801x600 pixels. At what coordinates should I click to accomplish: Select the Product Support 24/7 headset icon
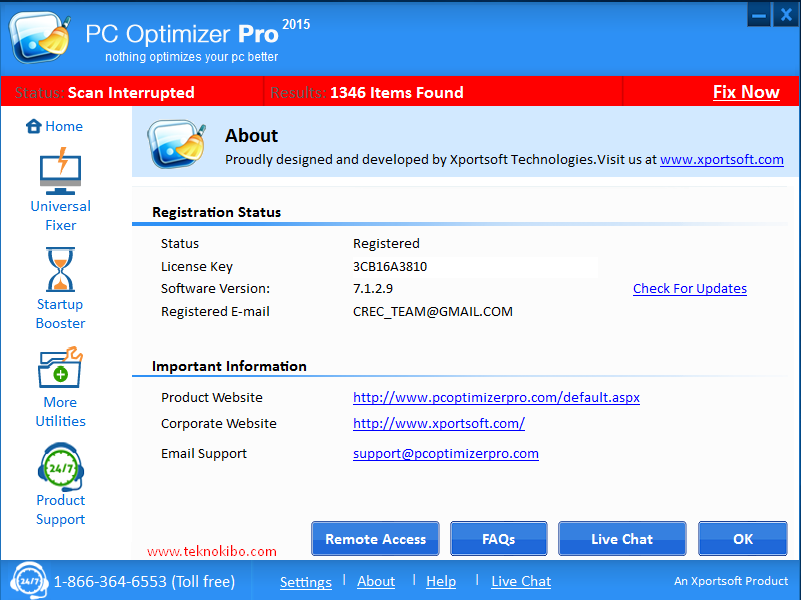coord(60,467)
